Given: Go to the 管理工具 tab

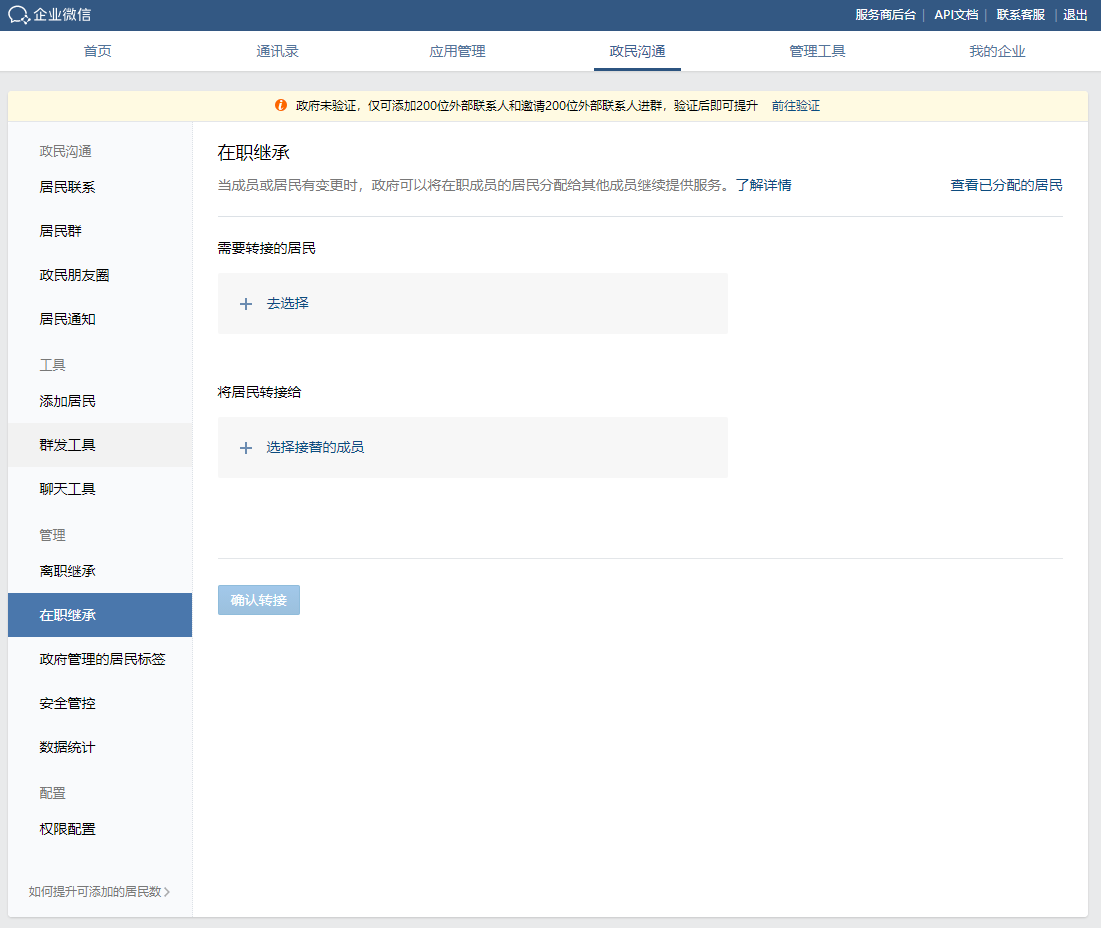Looking at the screenshot, I should (x=817, y=51).
